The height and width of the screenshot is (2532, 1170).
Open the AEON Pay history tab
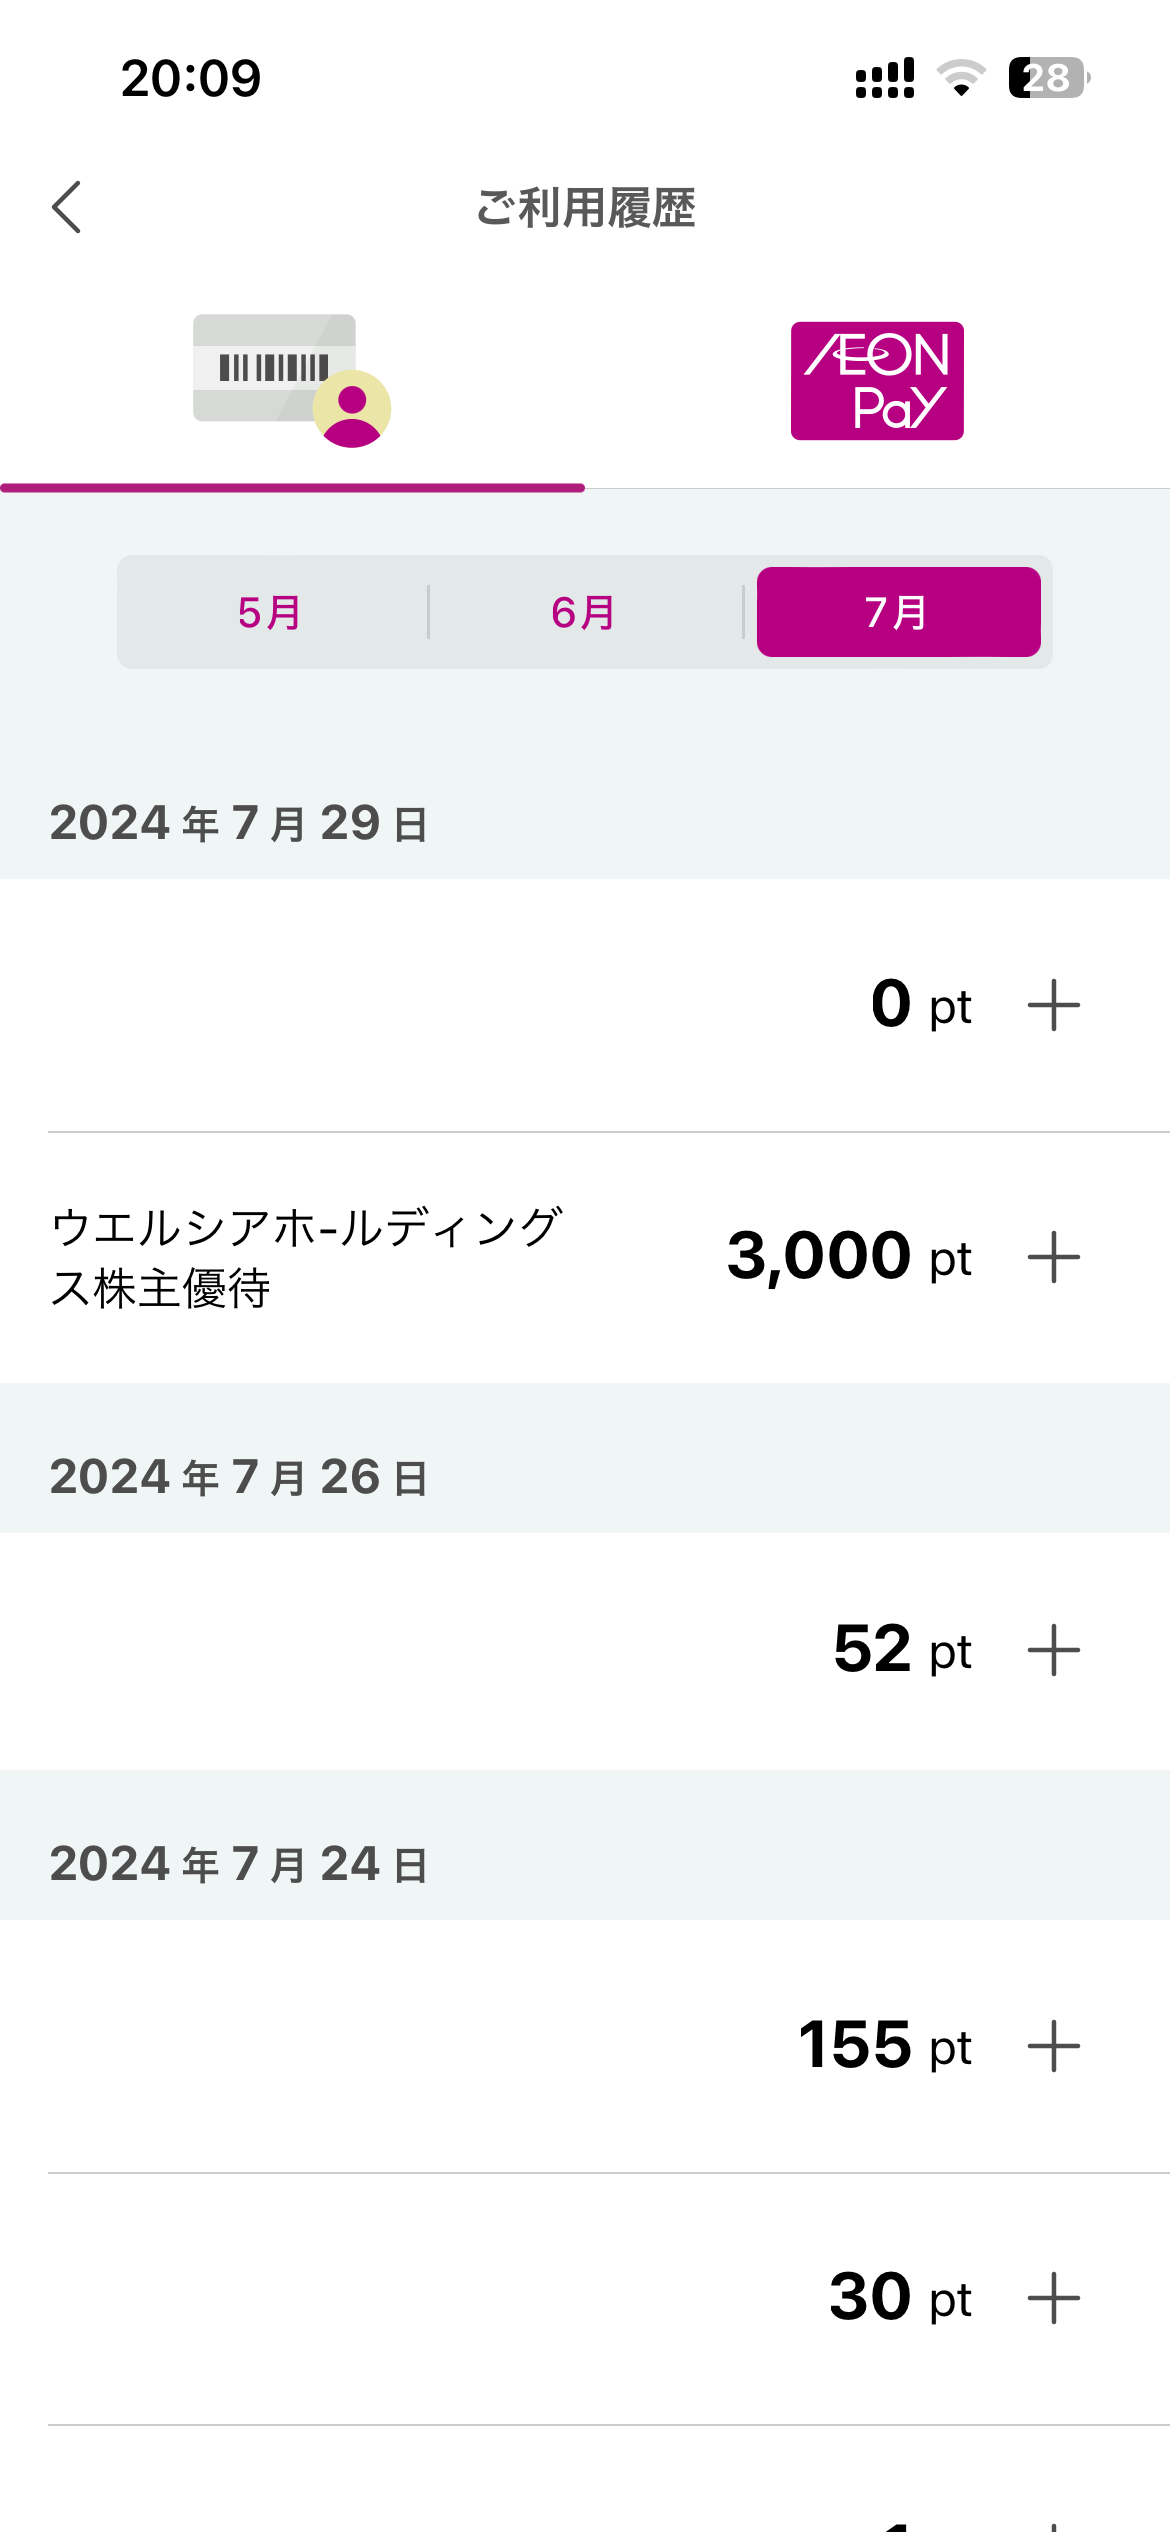(x=877, y=381)
